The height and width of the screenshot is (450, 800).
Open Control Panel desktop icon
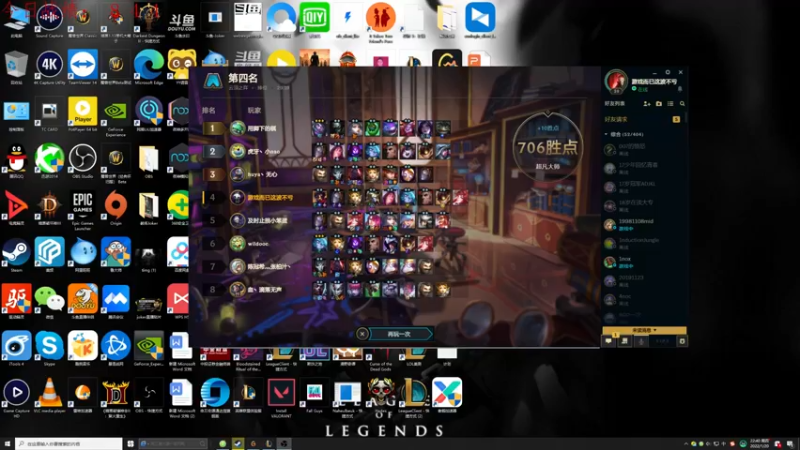16,114
